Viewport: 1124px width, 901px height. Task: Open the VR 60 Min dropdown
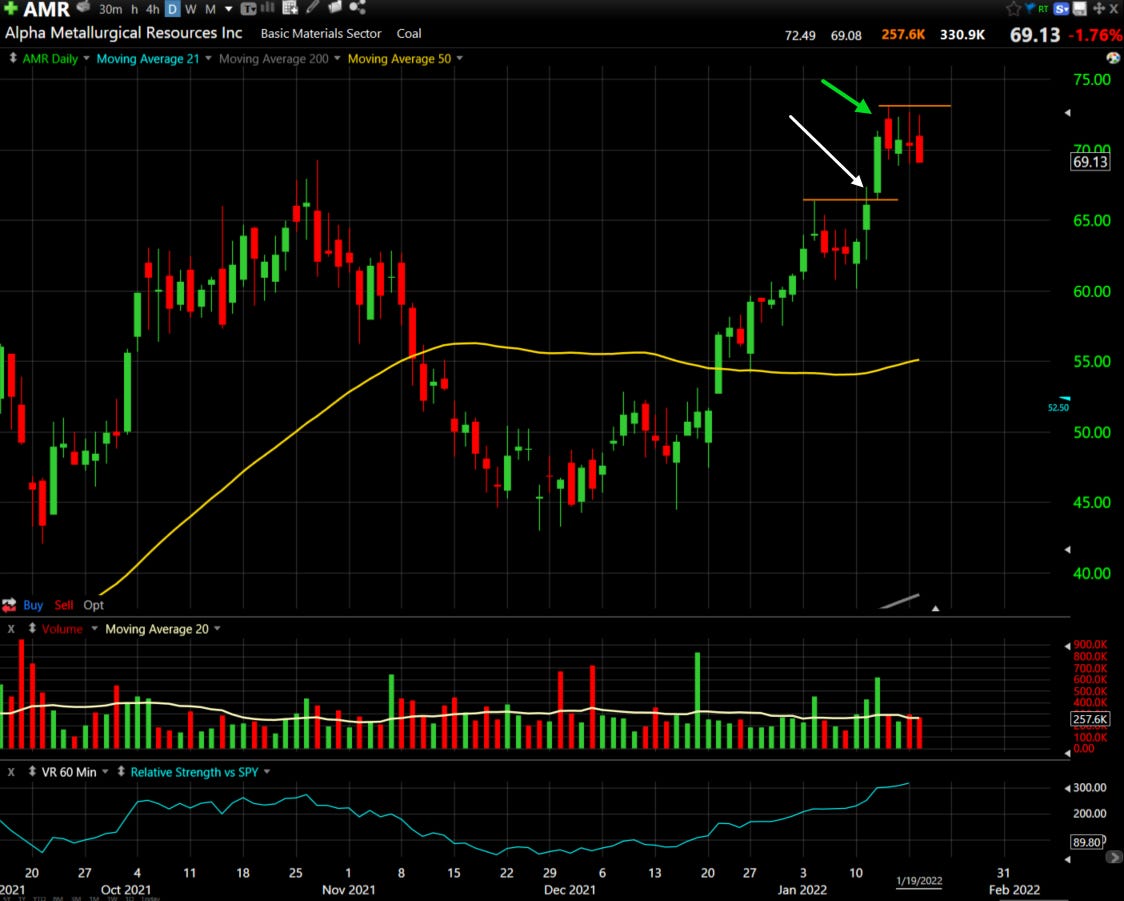105,772
